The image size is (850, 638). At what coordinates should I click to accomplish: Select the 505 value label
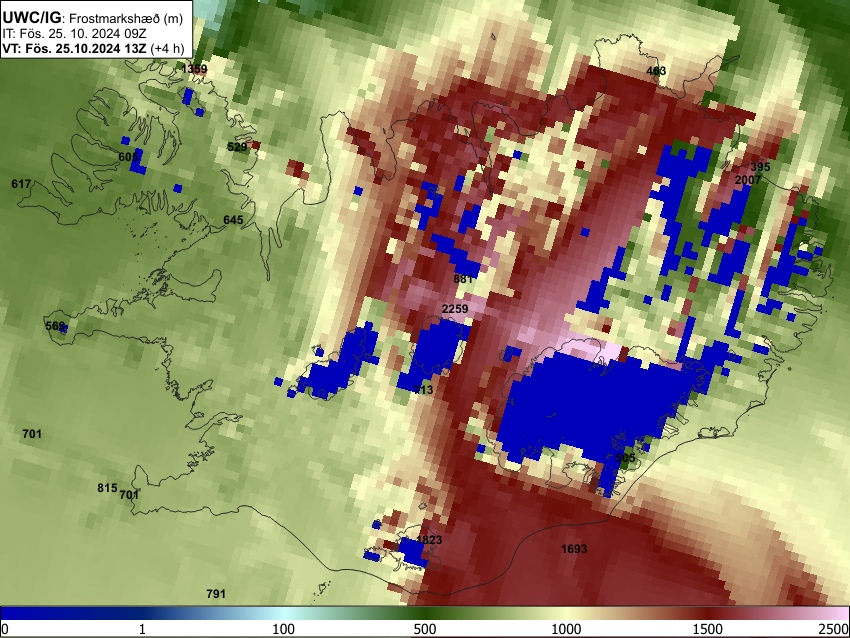click(625, 458)
